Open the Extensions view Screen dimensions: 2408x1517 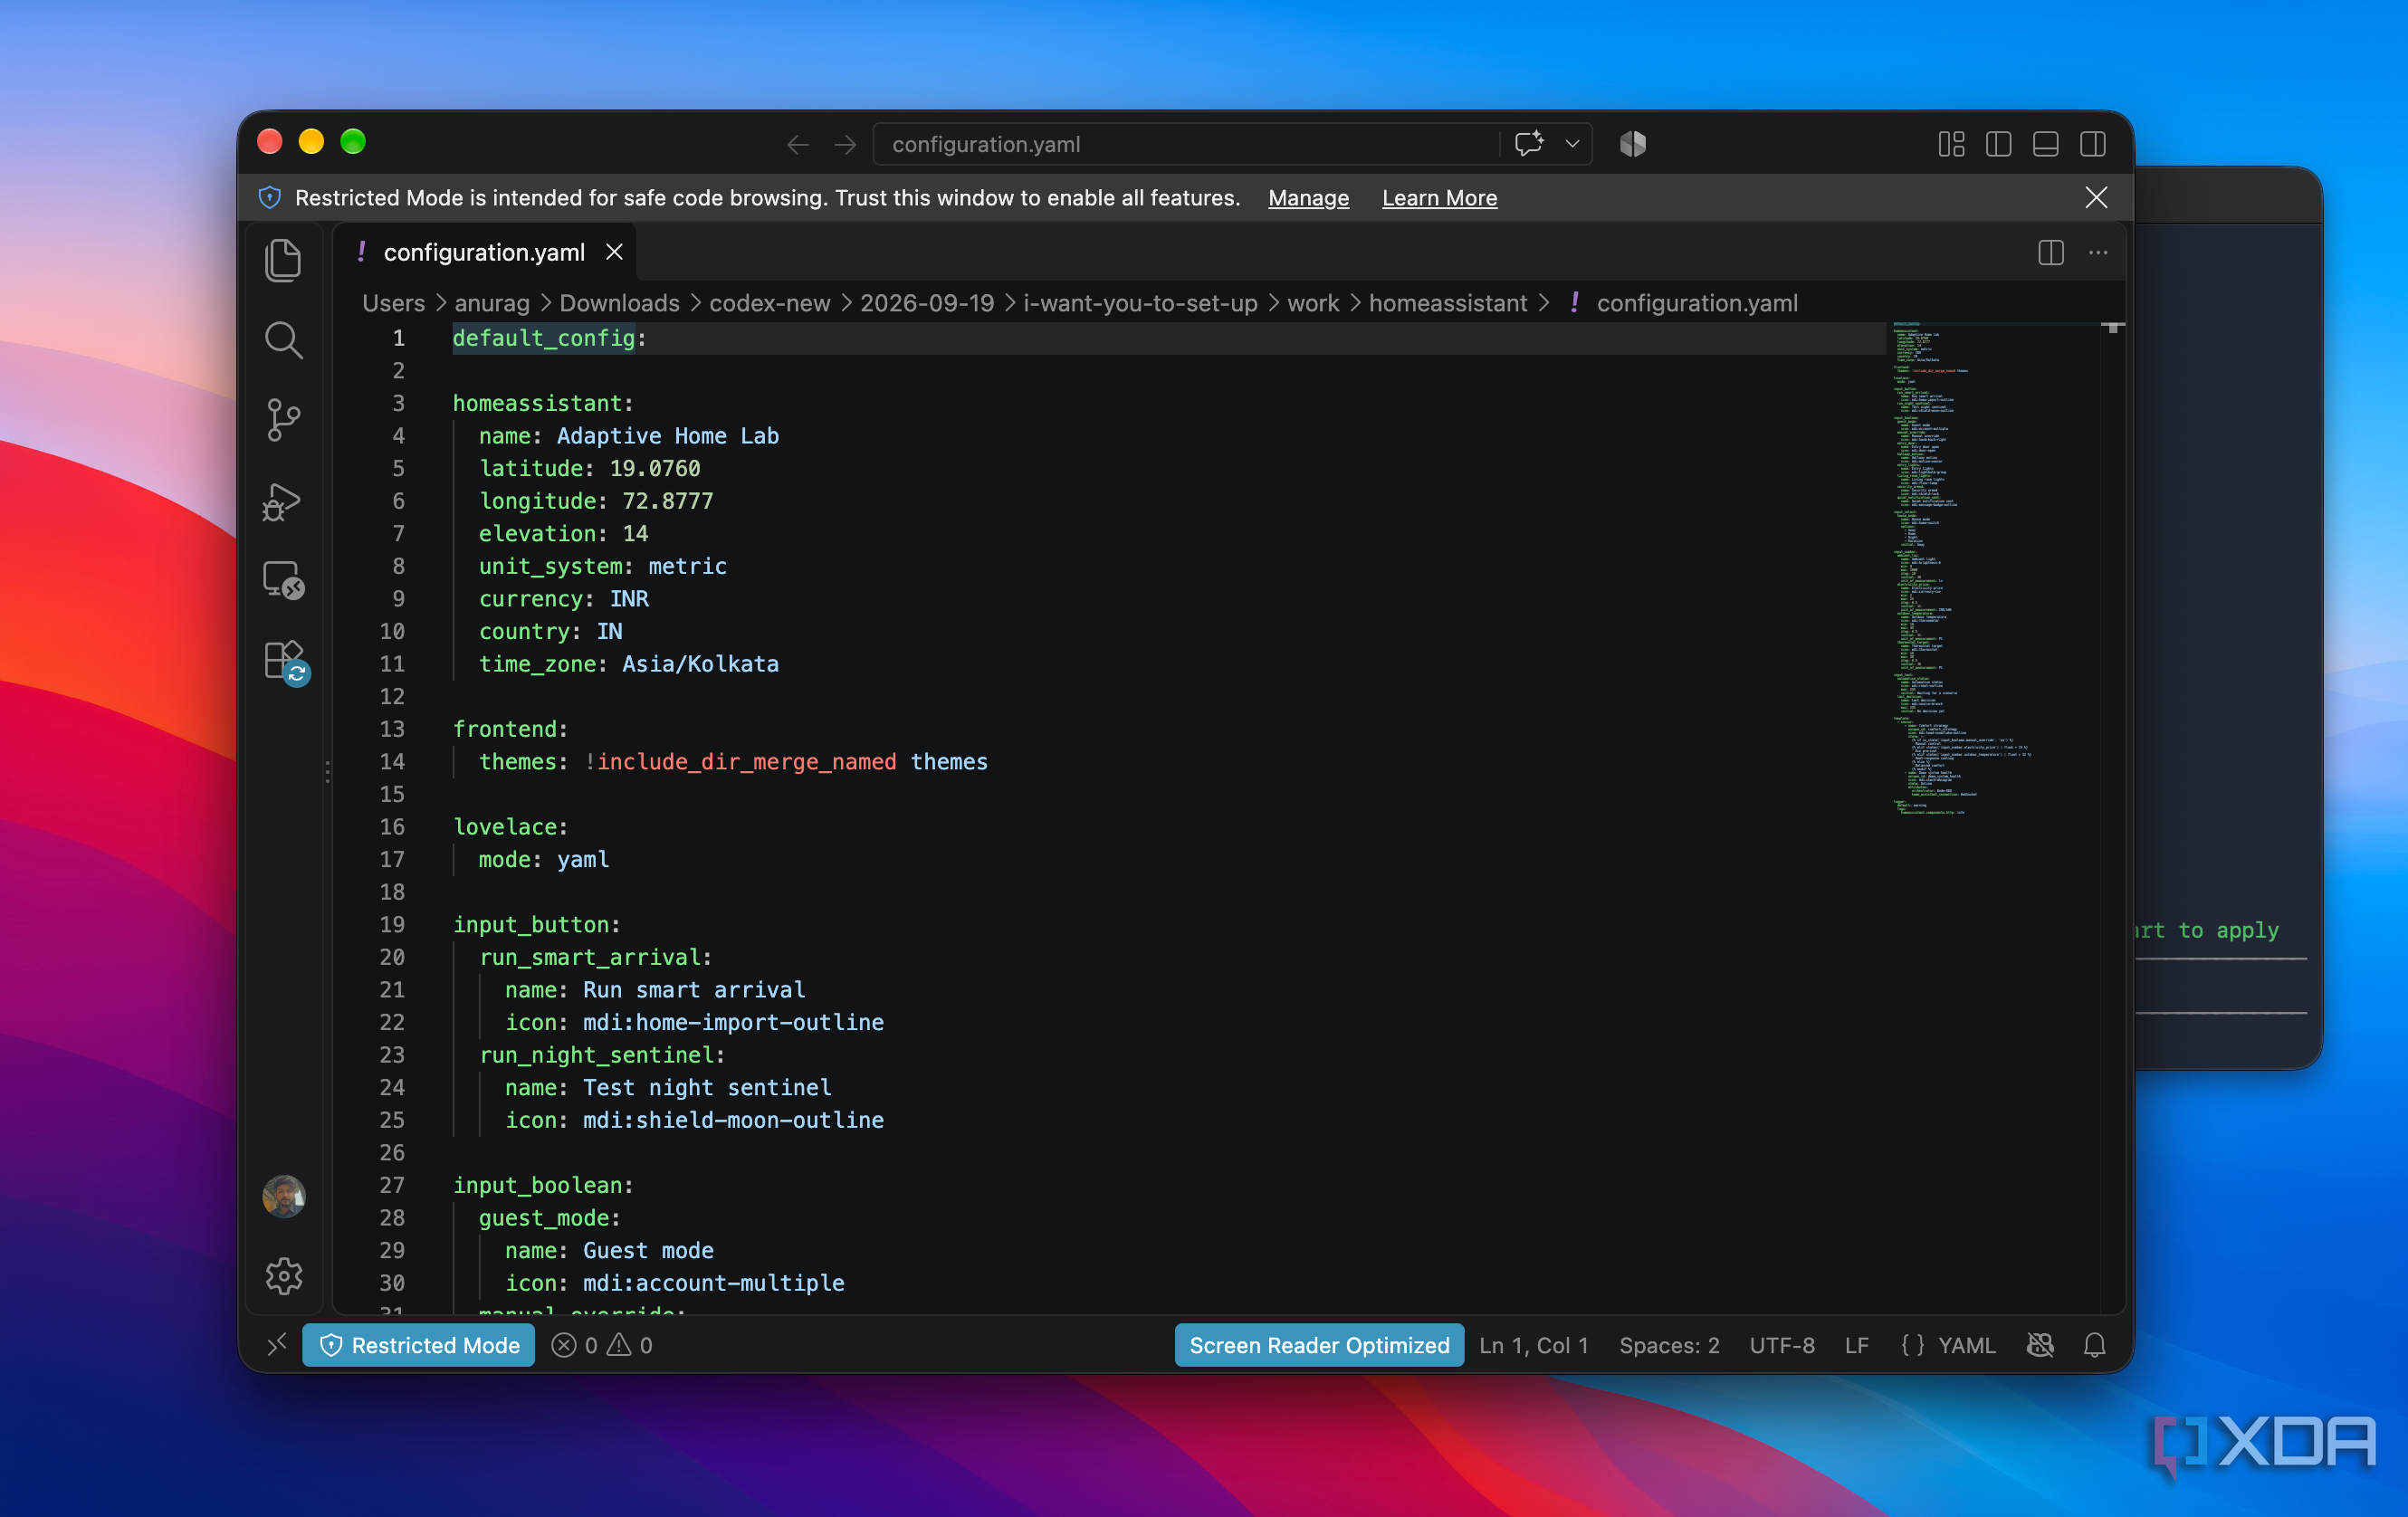(286, 662)
